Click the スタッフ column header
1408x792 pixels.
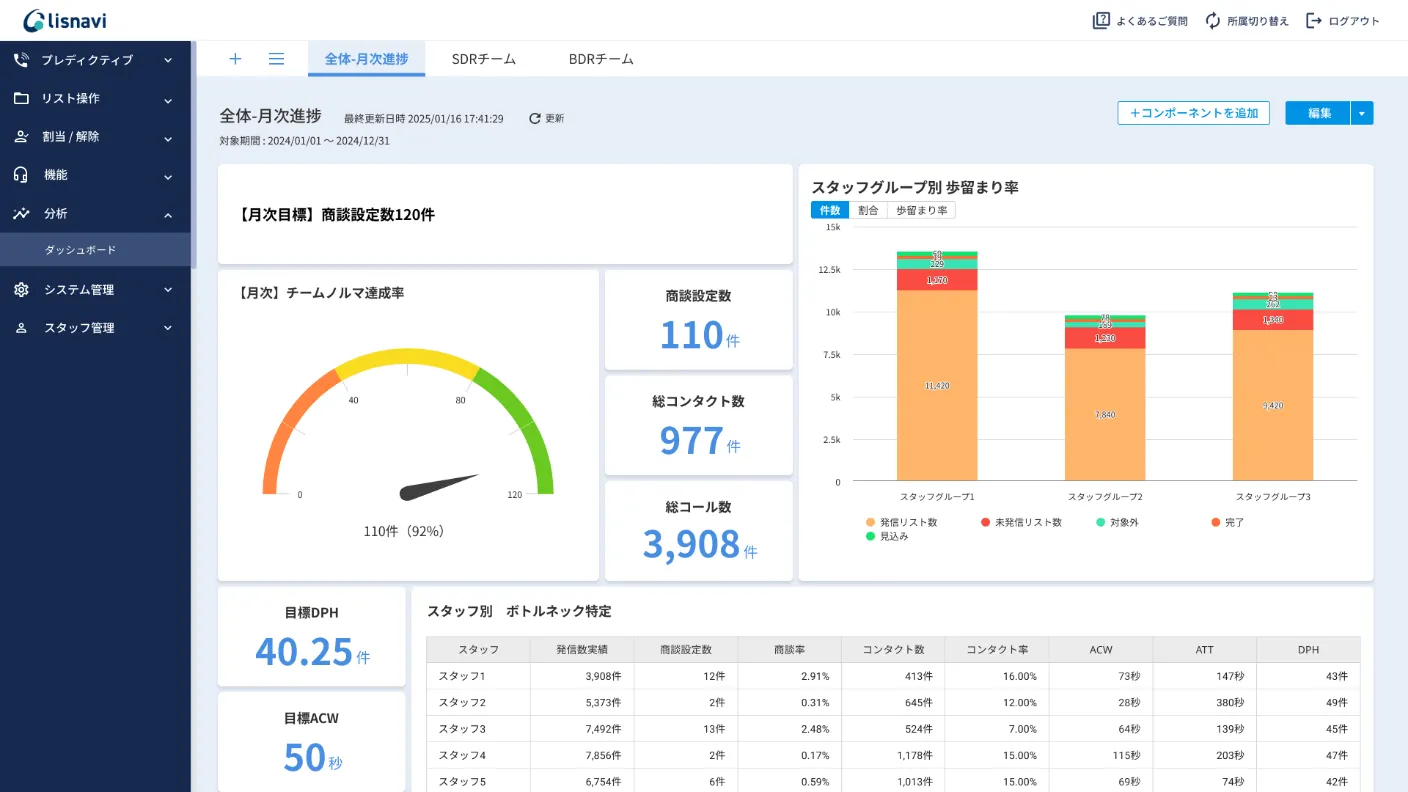click(478, 650)
